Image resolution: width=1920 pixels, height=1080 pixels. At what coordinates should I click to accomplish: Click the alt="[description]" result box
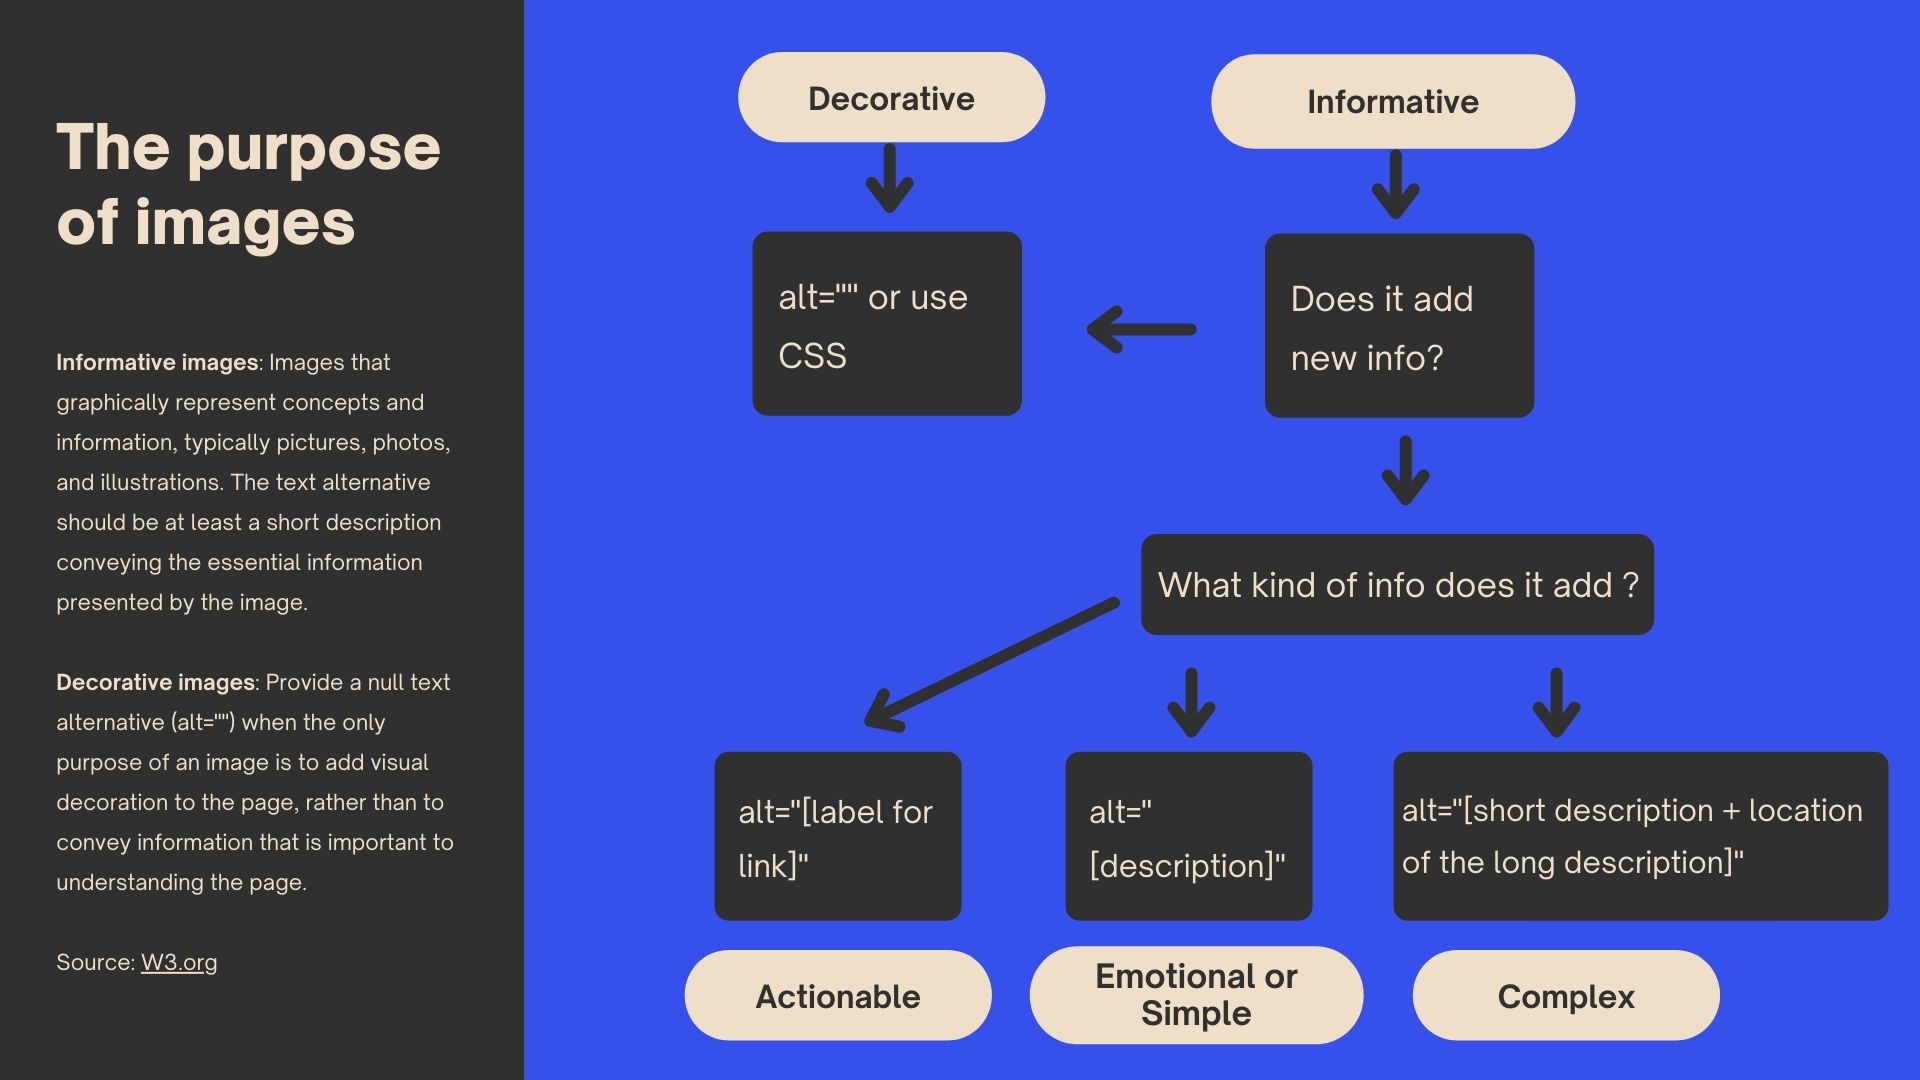[1187, 836]
